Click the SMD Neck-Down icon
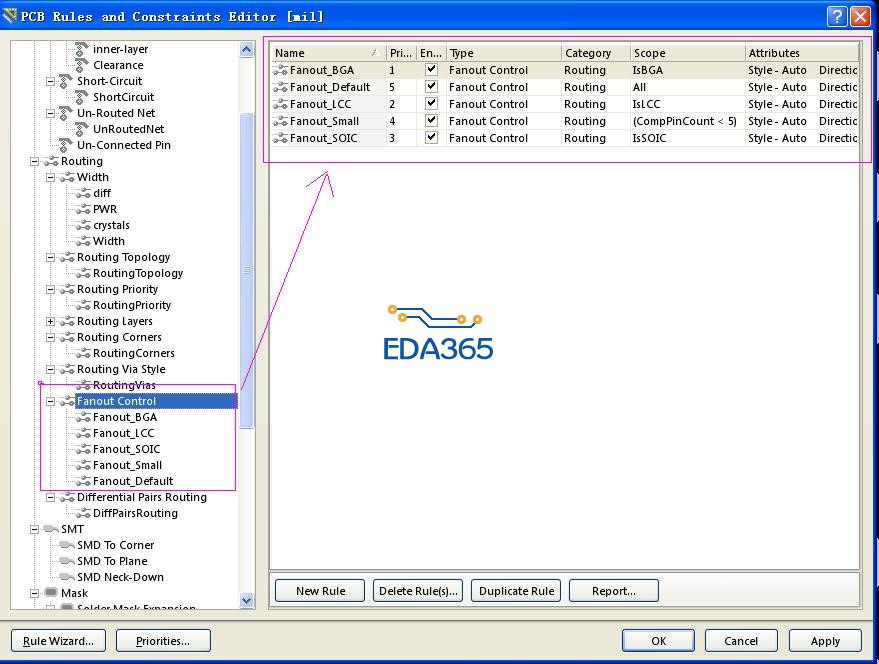Screen dimensions: 879x664 point(67,577)
